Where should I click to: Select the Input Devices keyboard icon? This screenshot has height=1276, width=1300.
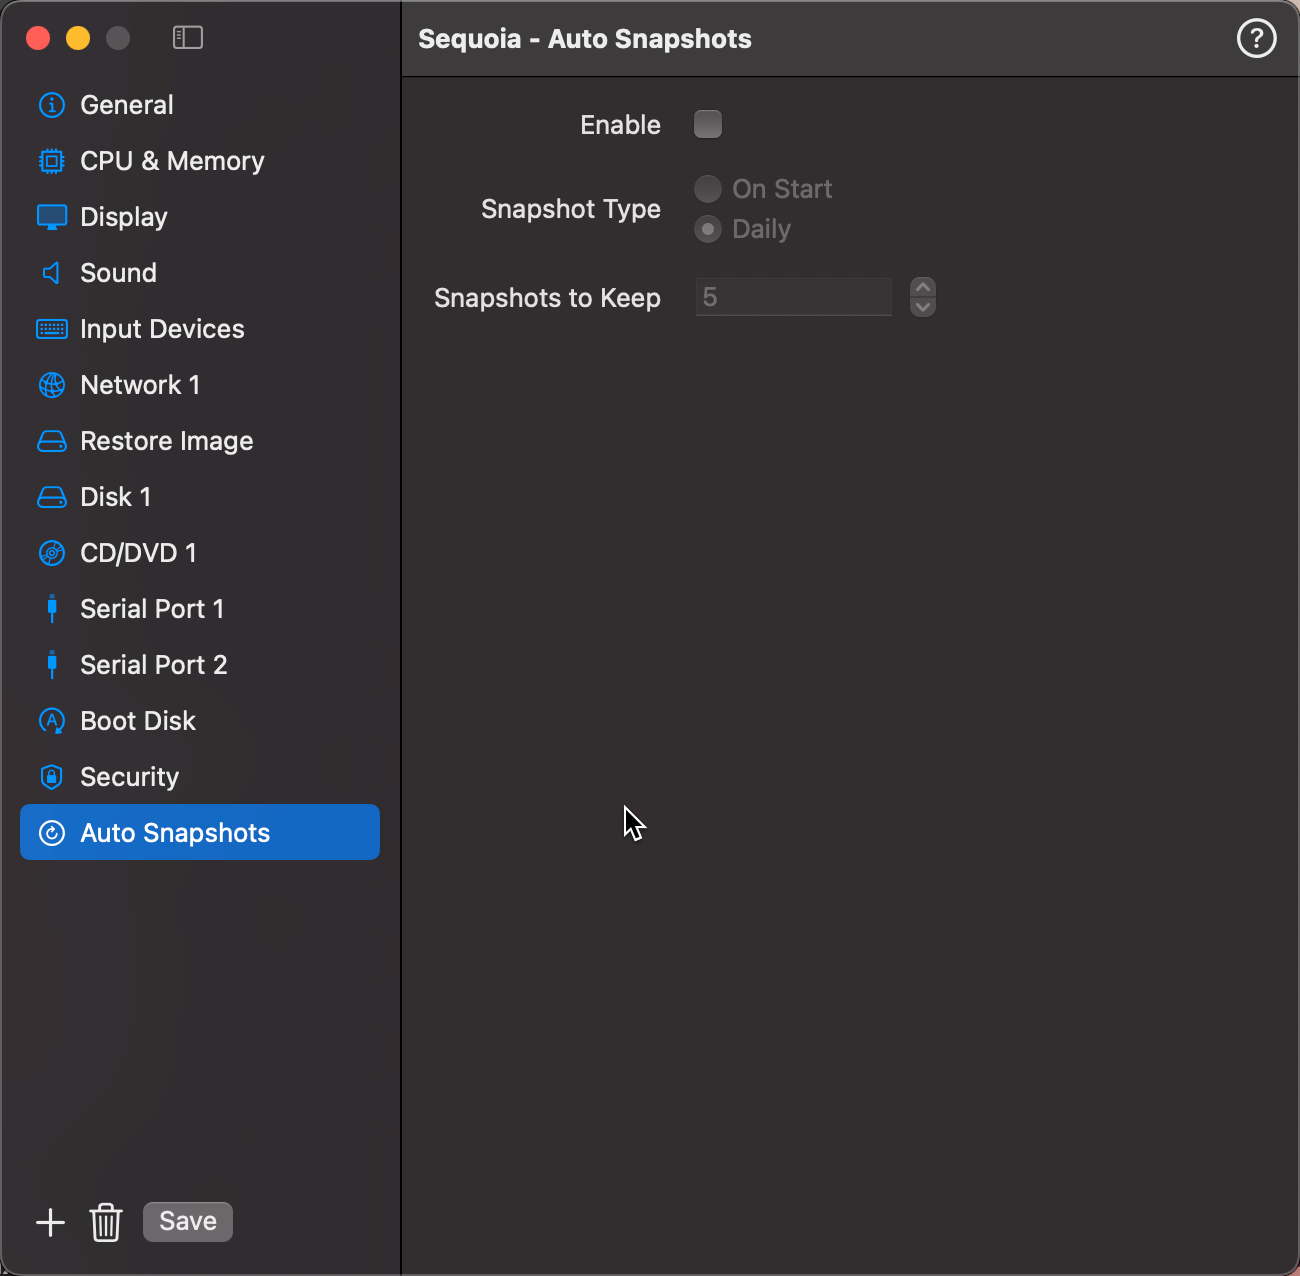51,328
